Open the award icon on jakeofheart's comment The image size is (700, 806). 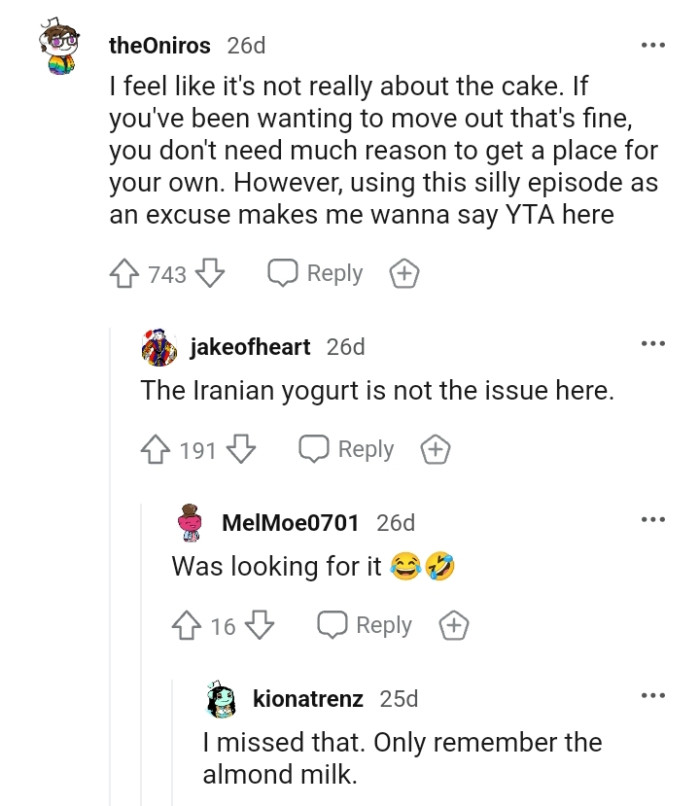point(434,449)
